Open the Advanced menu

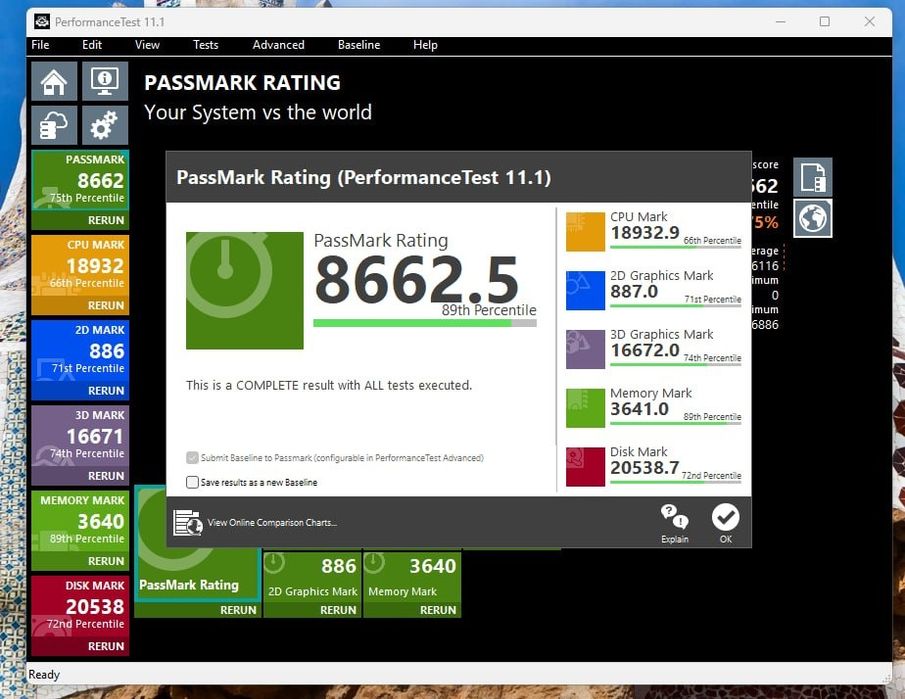coord(278,45)
